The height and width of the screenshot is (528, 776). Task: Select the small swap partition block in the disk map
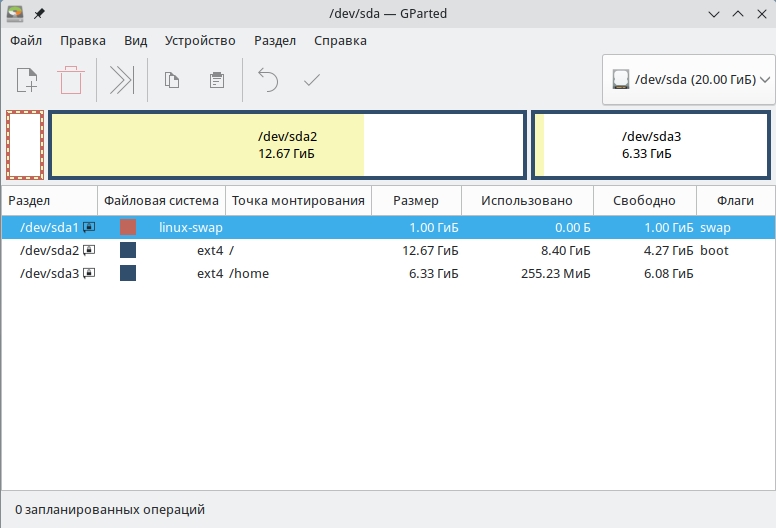tap(24, 145)
